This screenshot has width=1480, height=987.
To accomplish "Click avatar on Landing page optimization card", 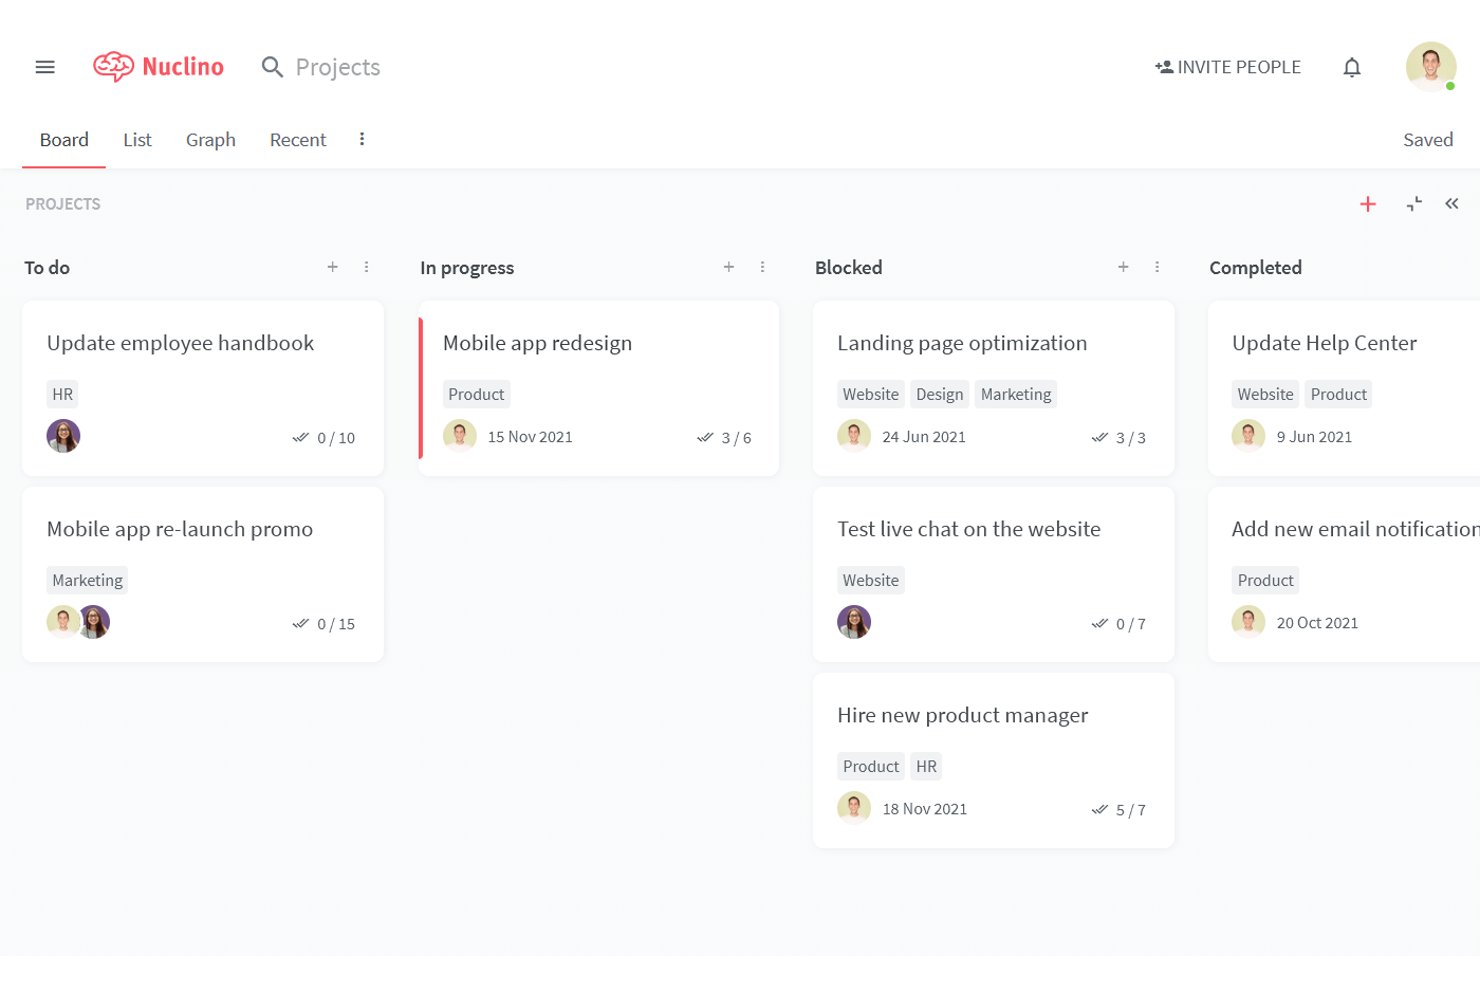I will click(854, 436).
